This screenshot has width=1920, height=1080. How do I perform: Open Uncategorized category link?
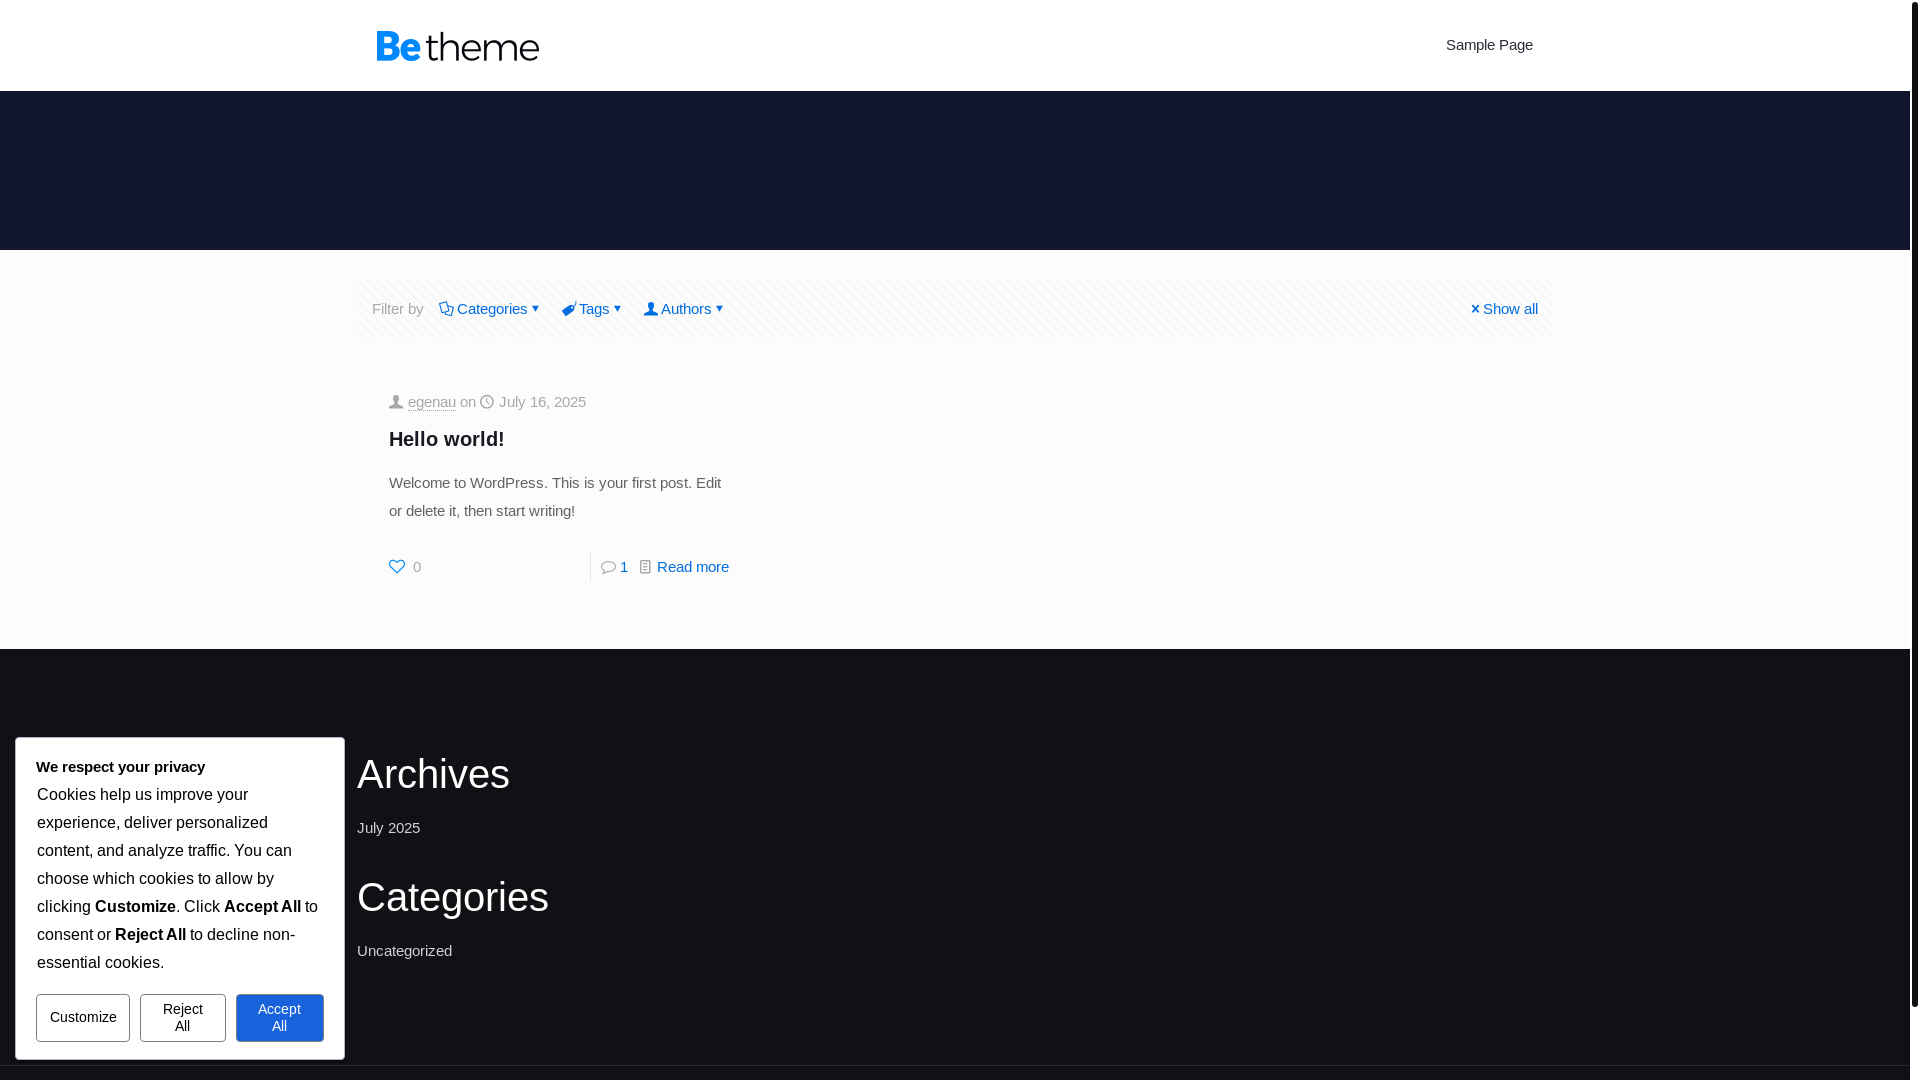point(404,951)
